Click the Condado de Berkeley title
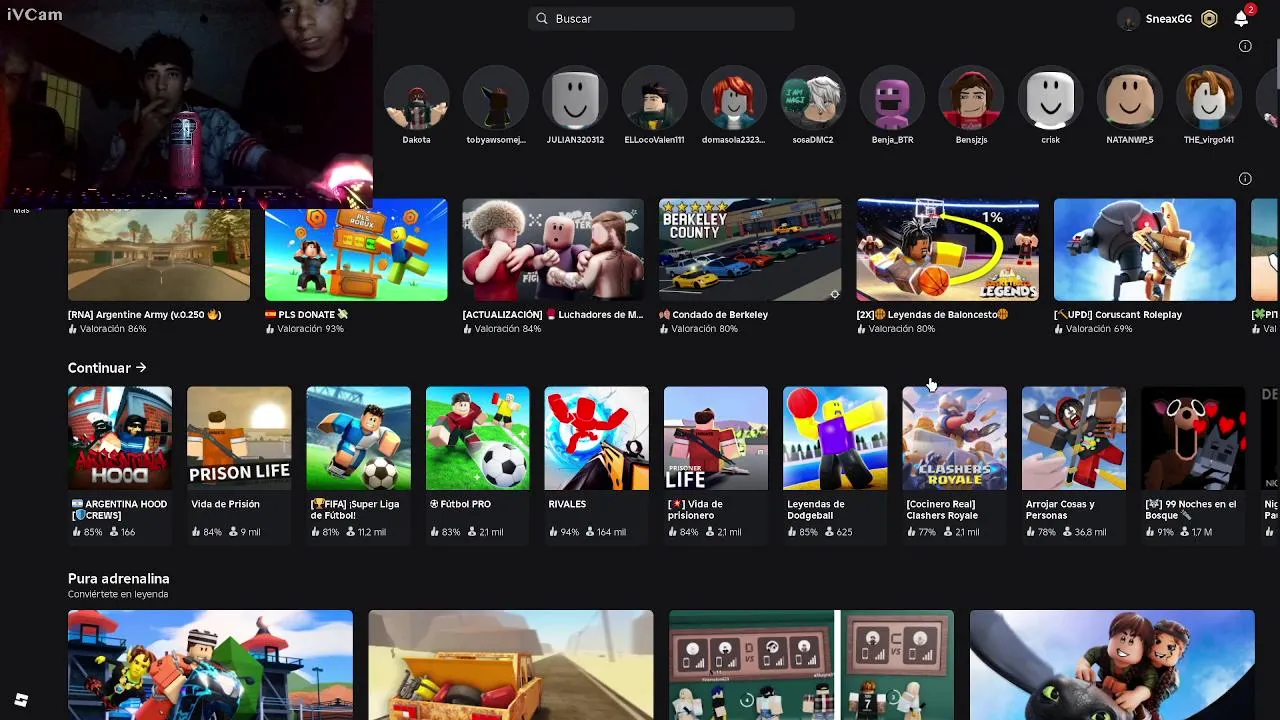Image resolution: width=1280 pixels, height=720 pixels. [714, 315]
